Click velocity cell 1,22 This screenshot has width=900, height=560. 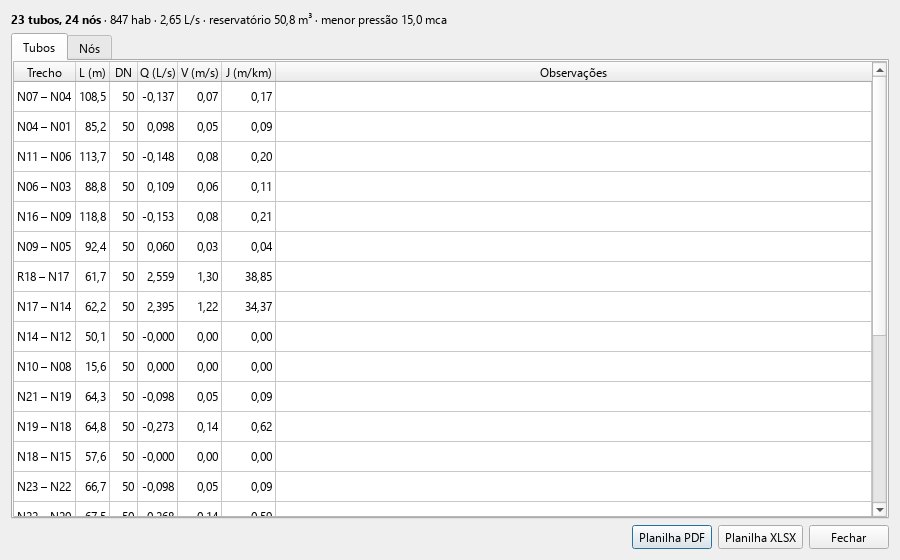(199, 306)
